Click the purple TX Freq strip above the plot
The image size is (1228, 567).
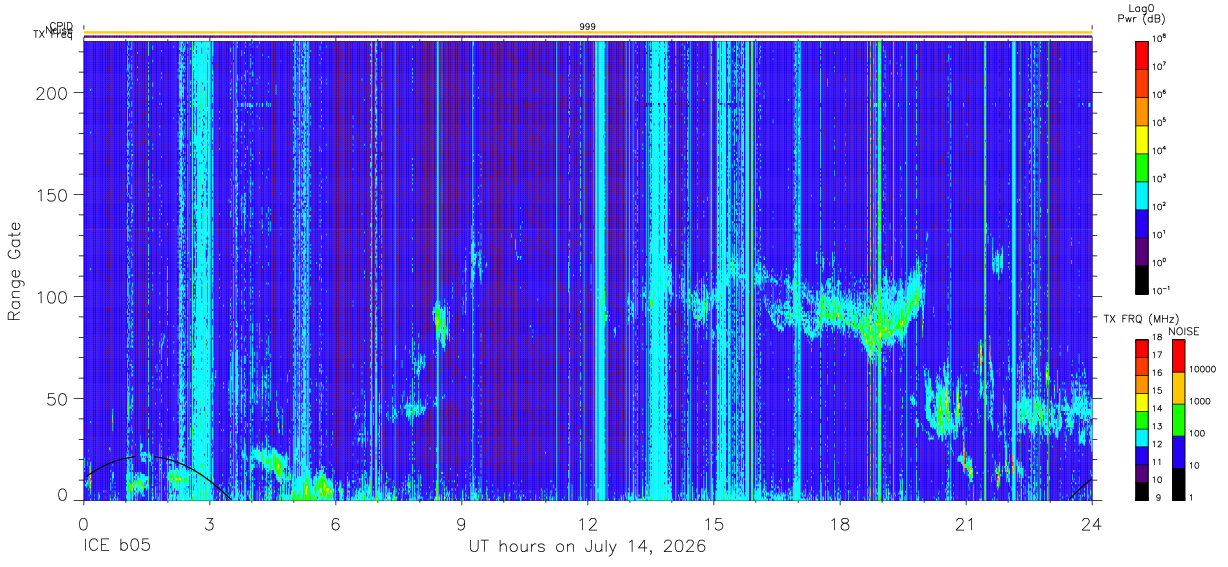(588, 37)
